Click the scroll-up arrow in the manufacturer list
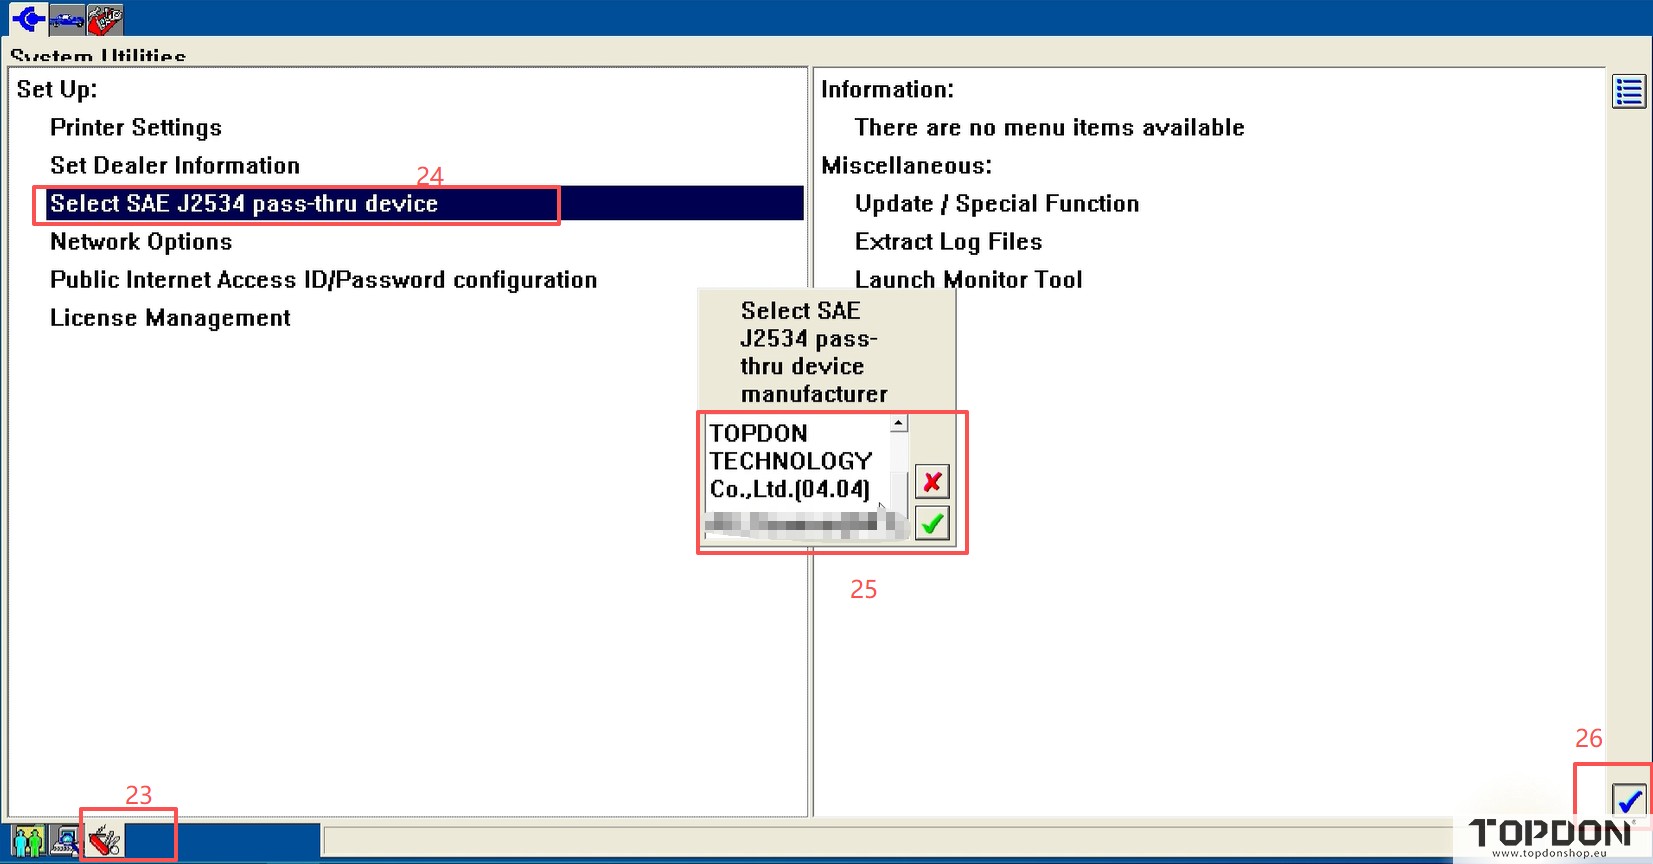 click(x=899, y=423)
